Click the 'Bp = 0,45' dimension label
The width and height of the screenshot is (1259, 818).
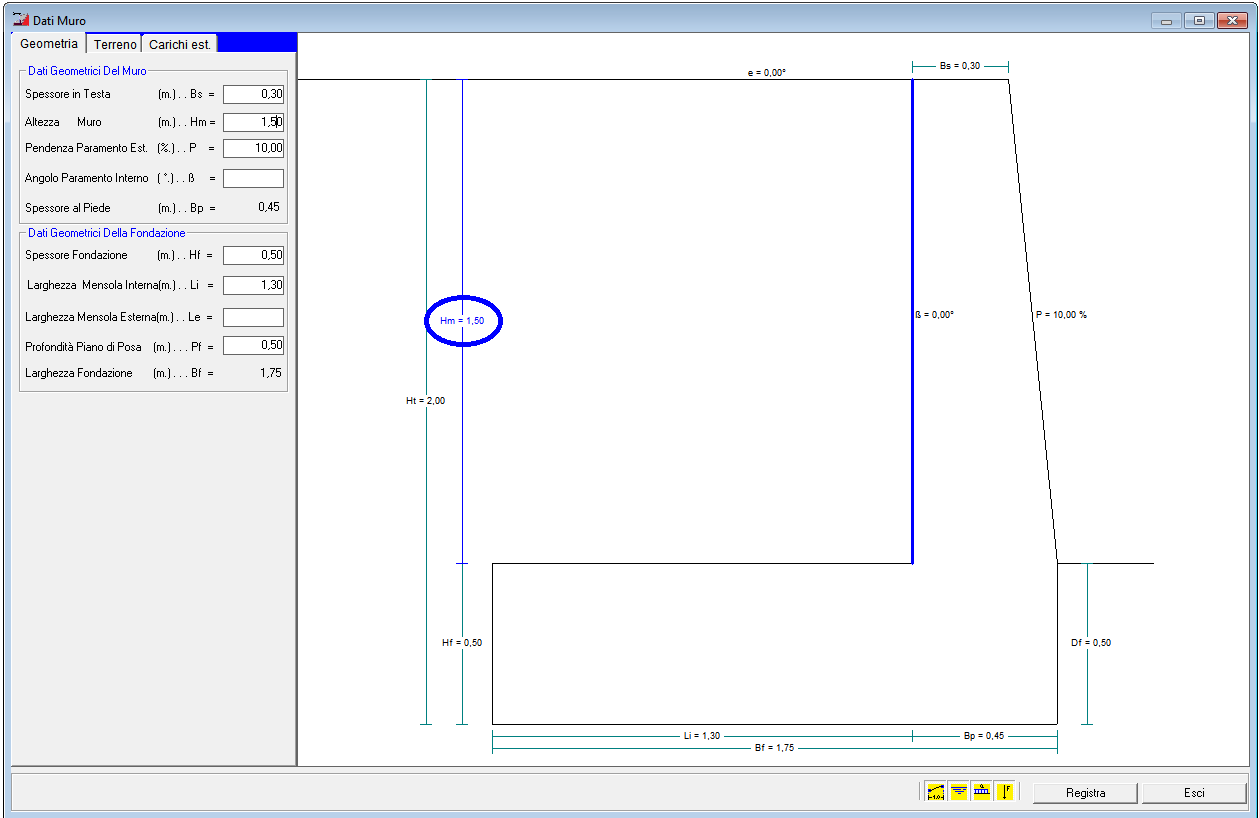point(984,736)
